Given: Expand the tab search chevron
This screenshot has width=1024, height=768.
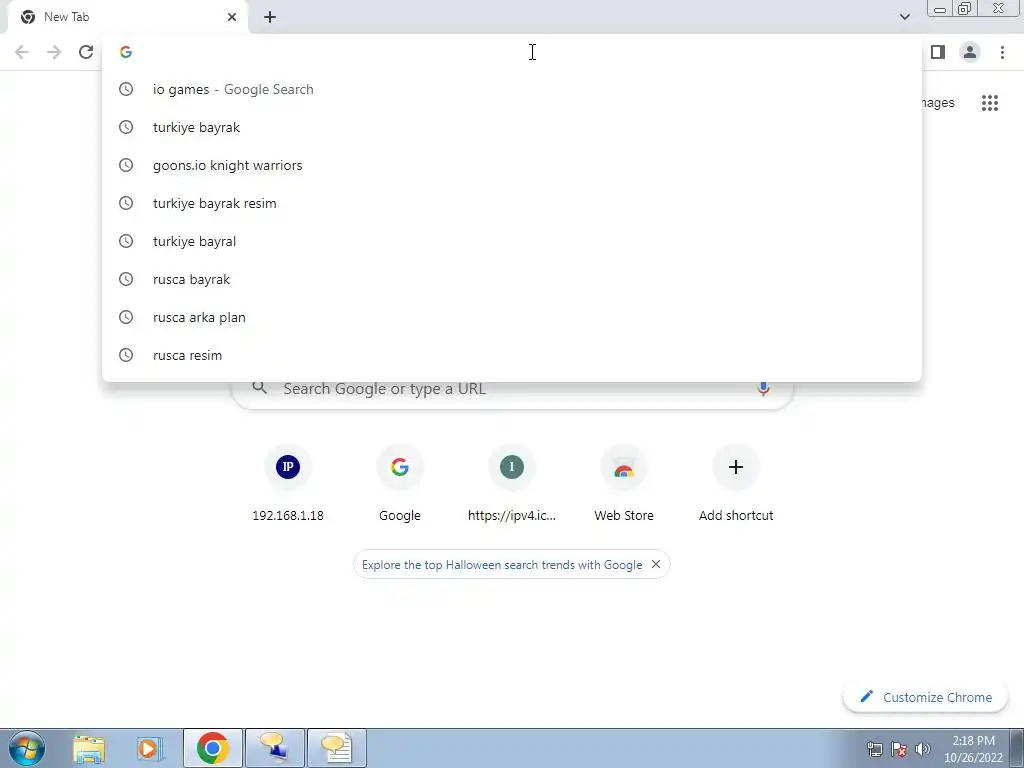Looking at the screenshot, I should point(904,17).
